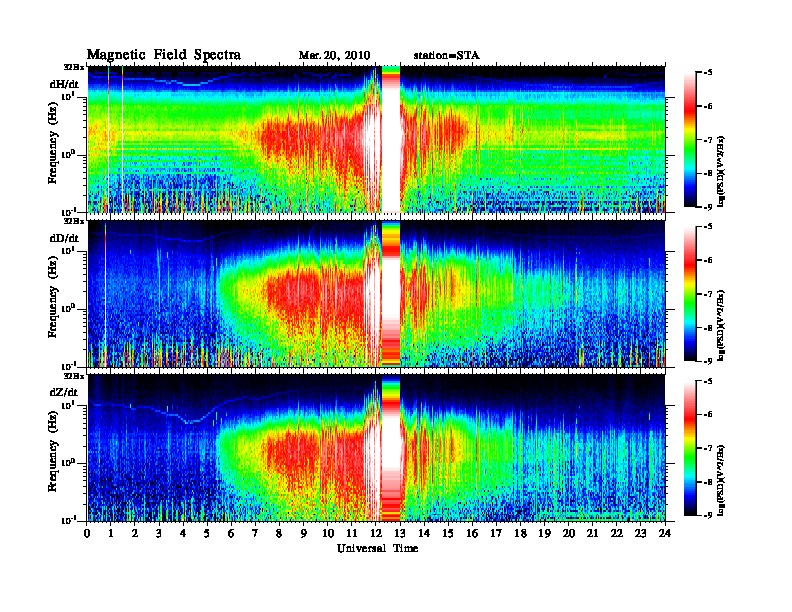Click the "station=STA" label
The image size is (792, 612).
click(447, 56)
